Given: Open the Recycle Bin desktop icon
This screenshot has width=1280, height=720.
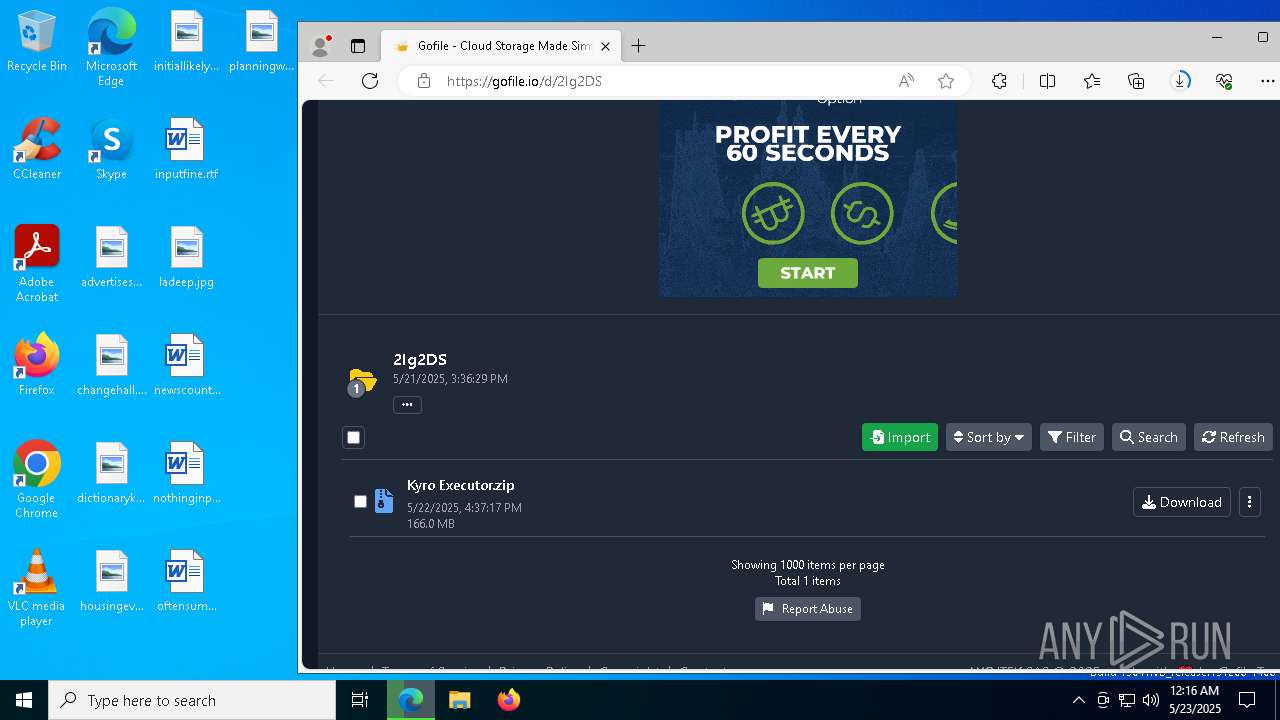Looking at the screenshot, I should click(x=37, y=41).
